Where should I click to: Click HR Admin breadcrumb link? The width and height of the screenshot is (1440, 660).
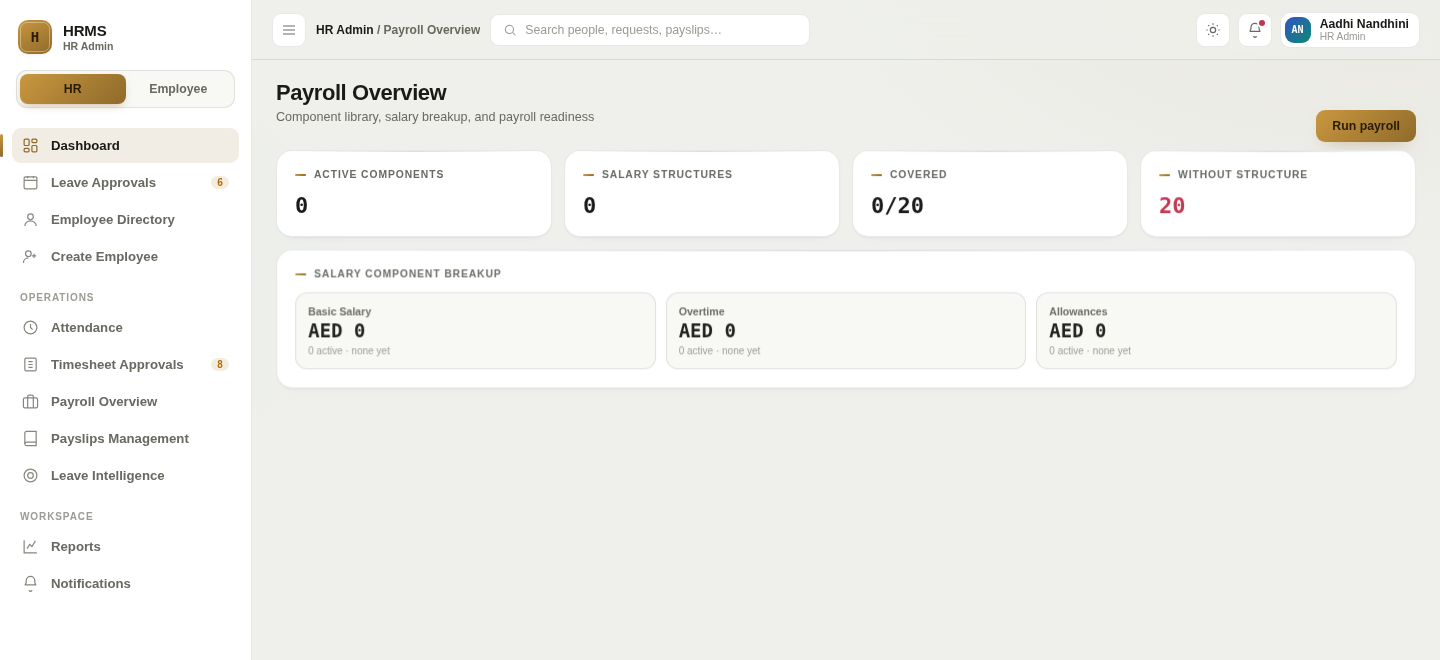[345, 30]
